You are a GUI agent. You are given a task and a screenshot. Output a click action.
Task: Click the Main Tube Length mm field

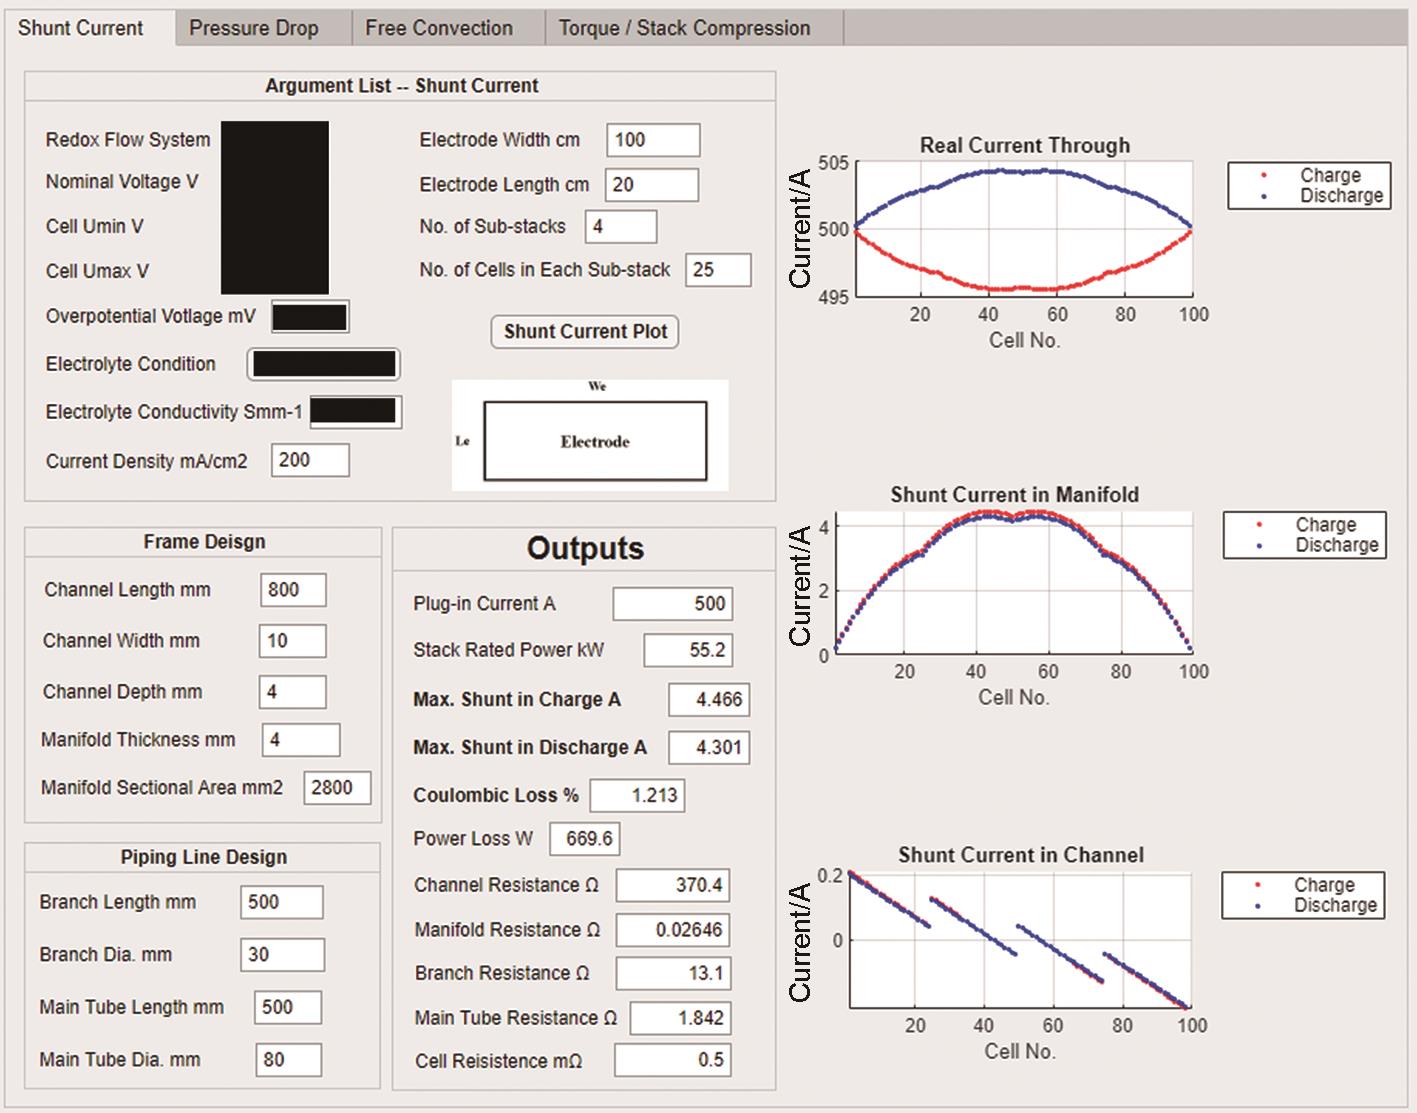288,1007
